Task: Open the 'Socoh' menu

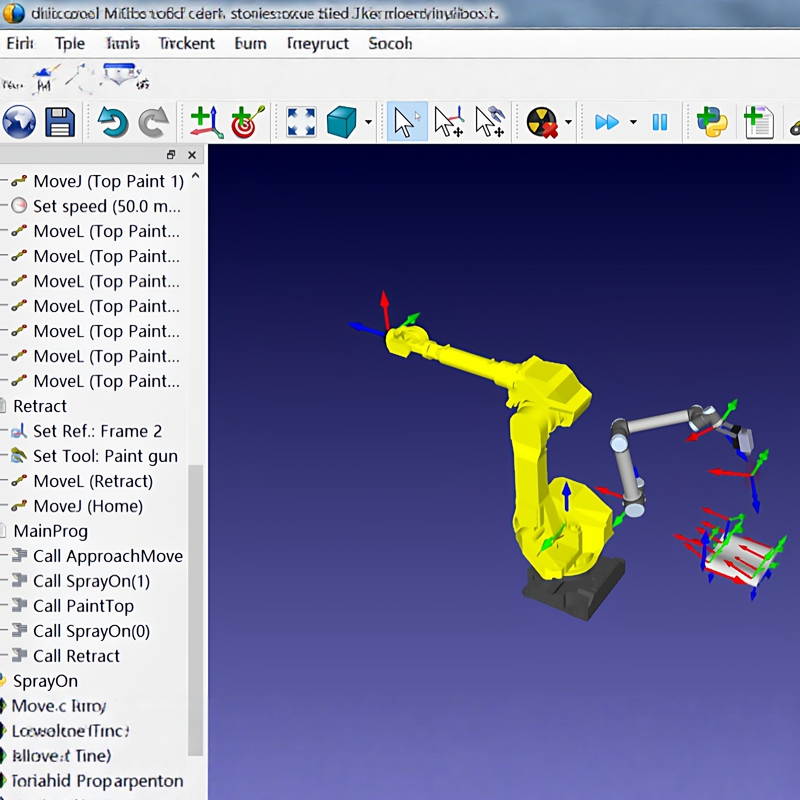Action: coord(390,43)
